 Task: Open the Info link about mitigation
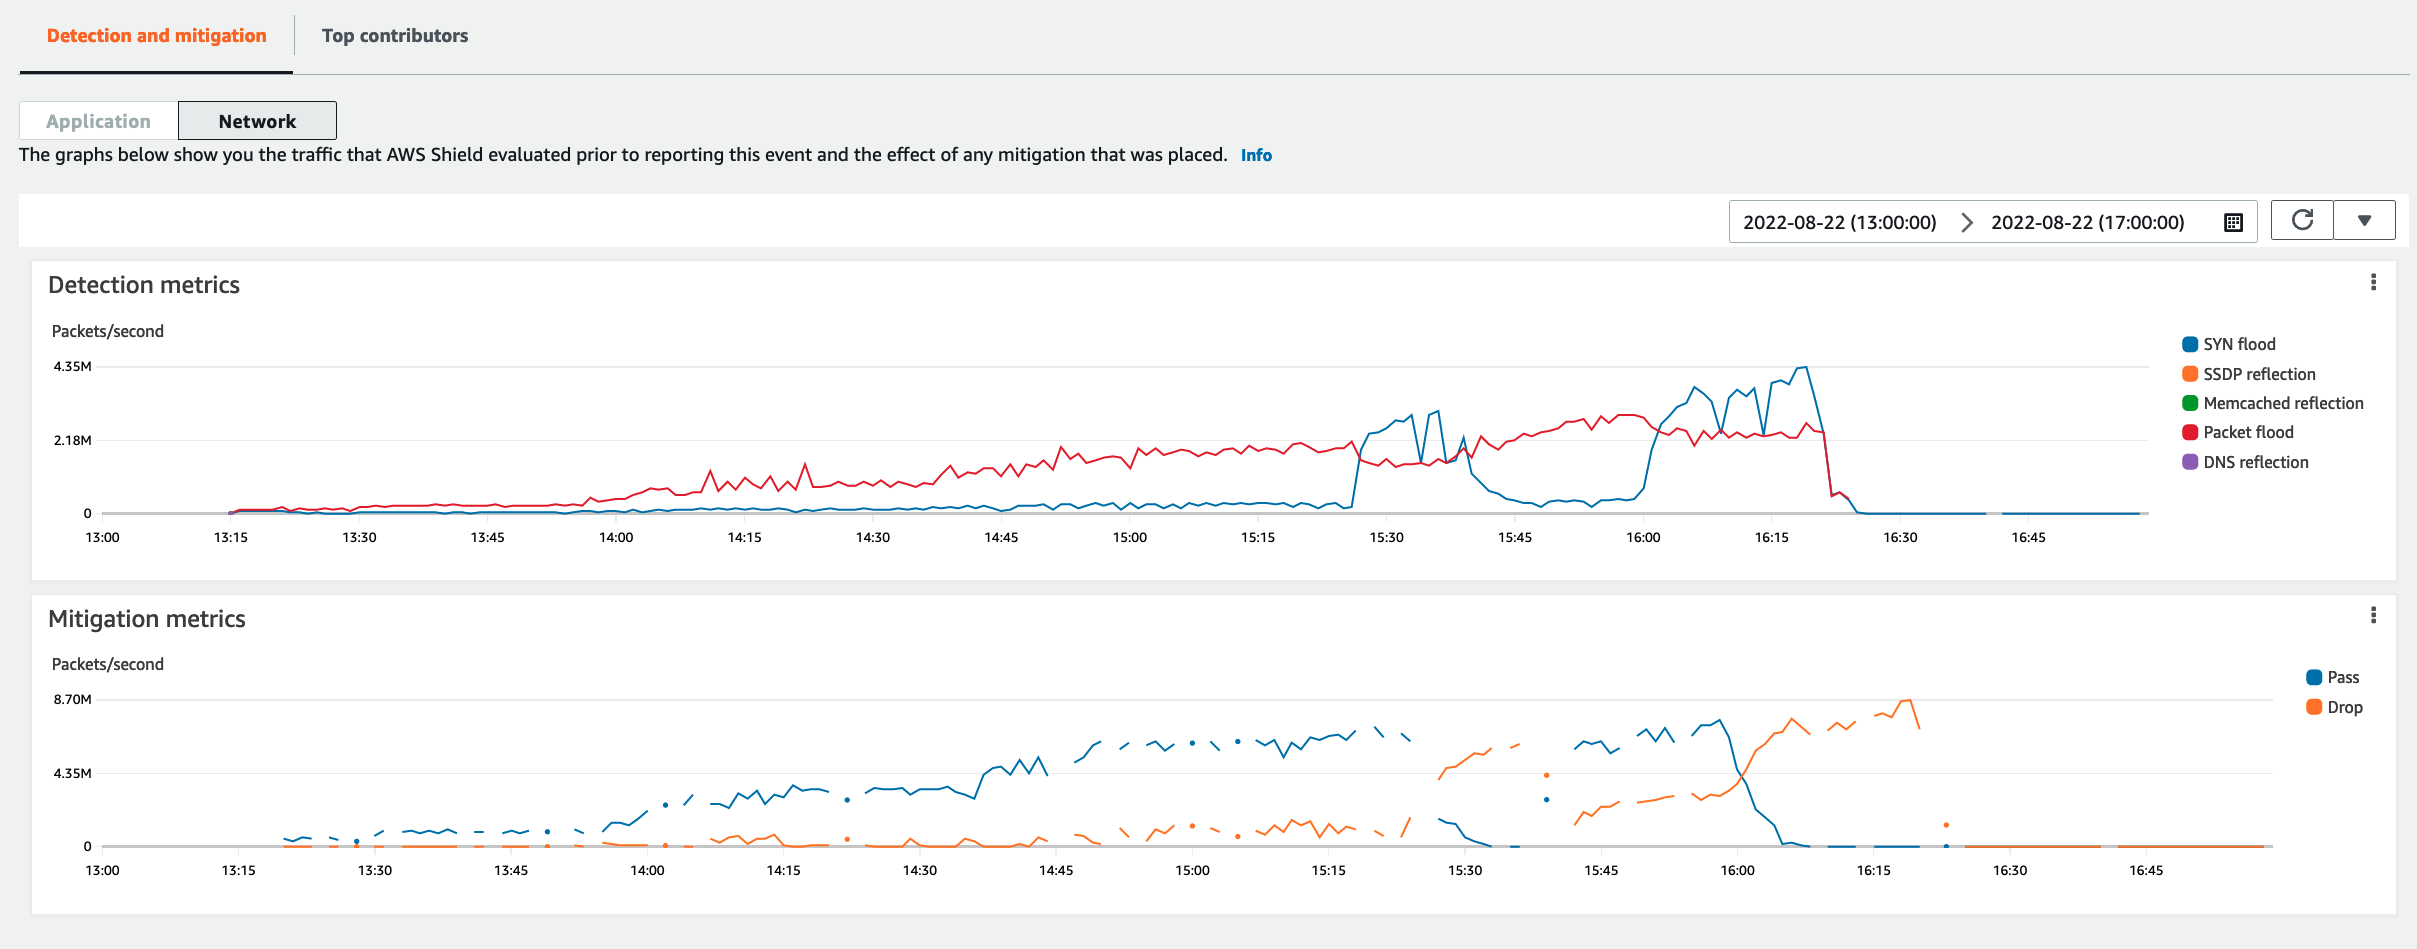(x=1256, y=155)
